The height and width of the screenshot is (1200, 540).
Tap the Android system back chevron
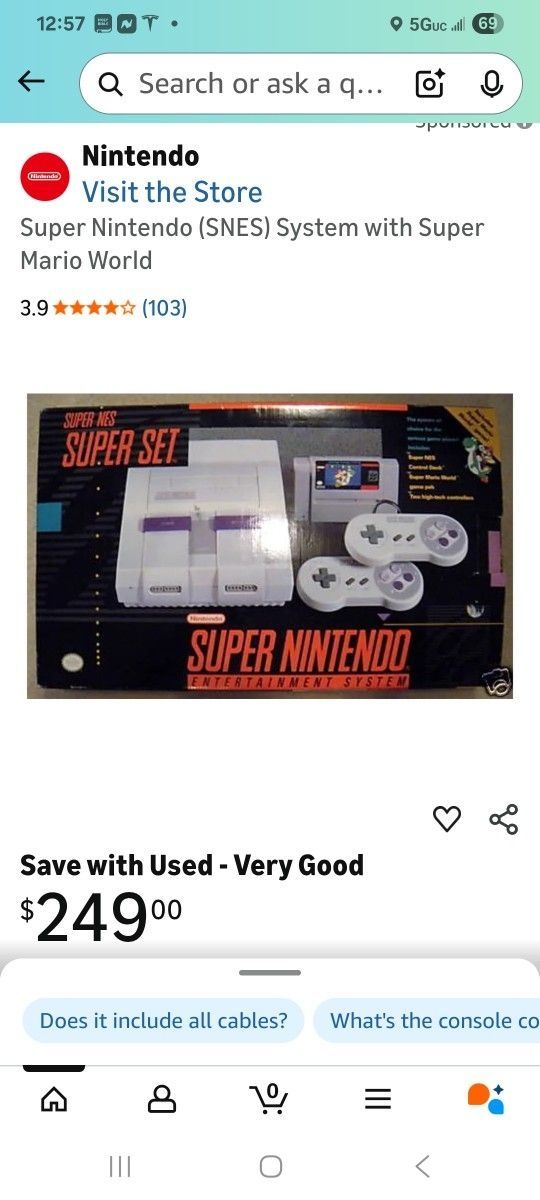[422, 1166]
